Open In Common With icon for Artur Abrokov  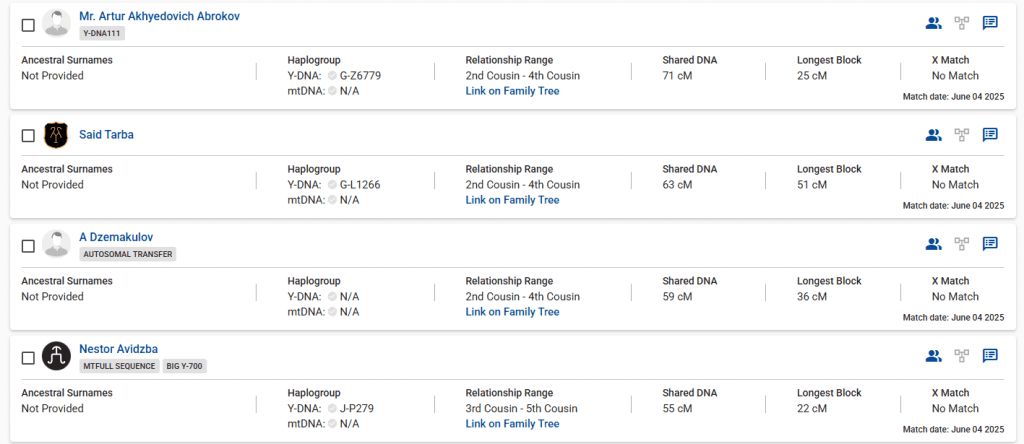934,23
